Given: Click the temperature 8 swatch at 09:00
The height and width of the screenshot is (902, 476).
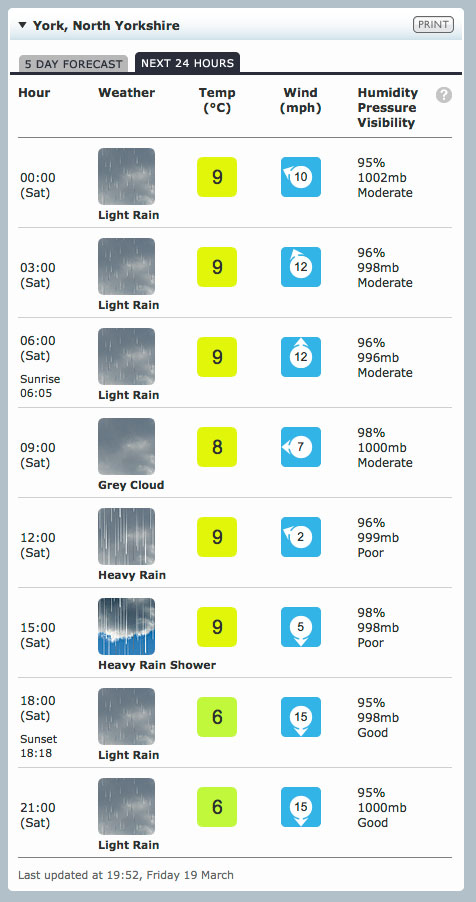Looking at the screenshot, I should click(217, 446).
